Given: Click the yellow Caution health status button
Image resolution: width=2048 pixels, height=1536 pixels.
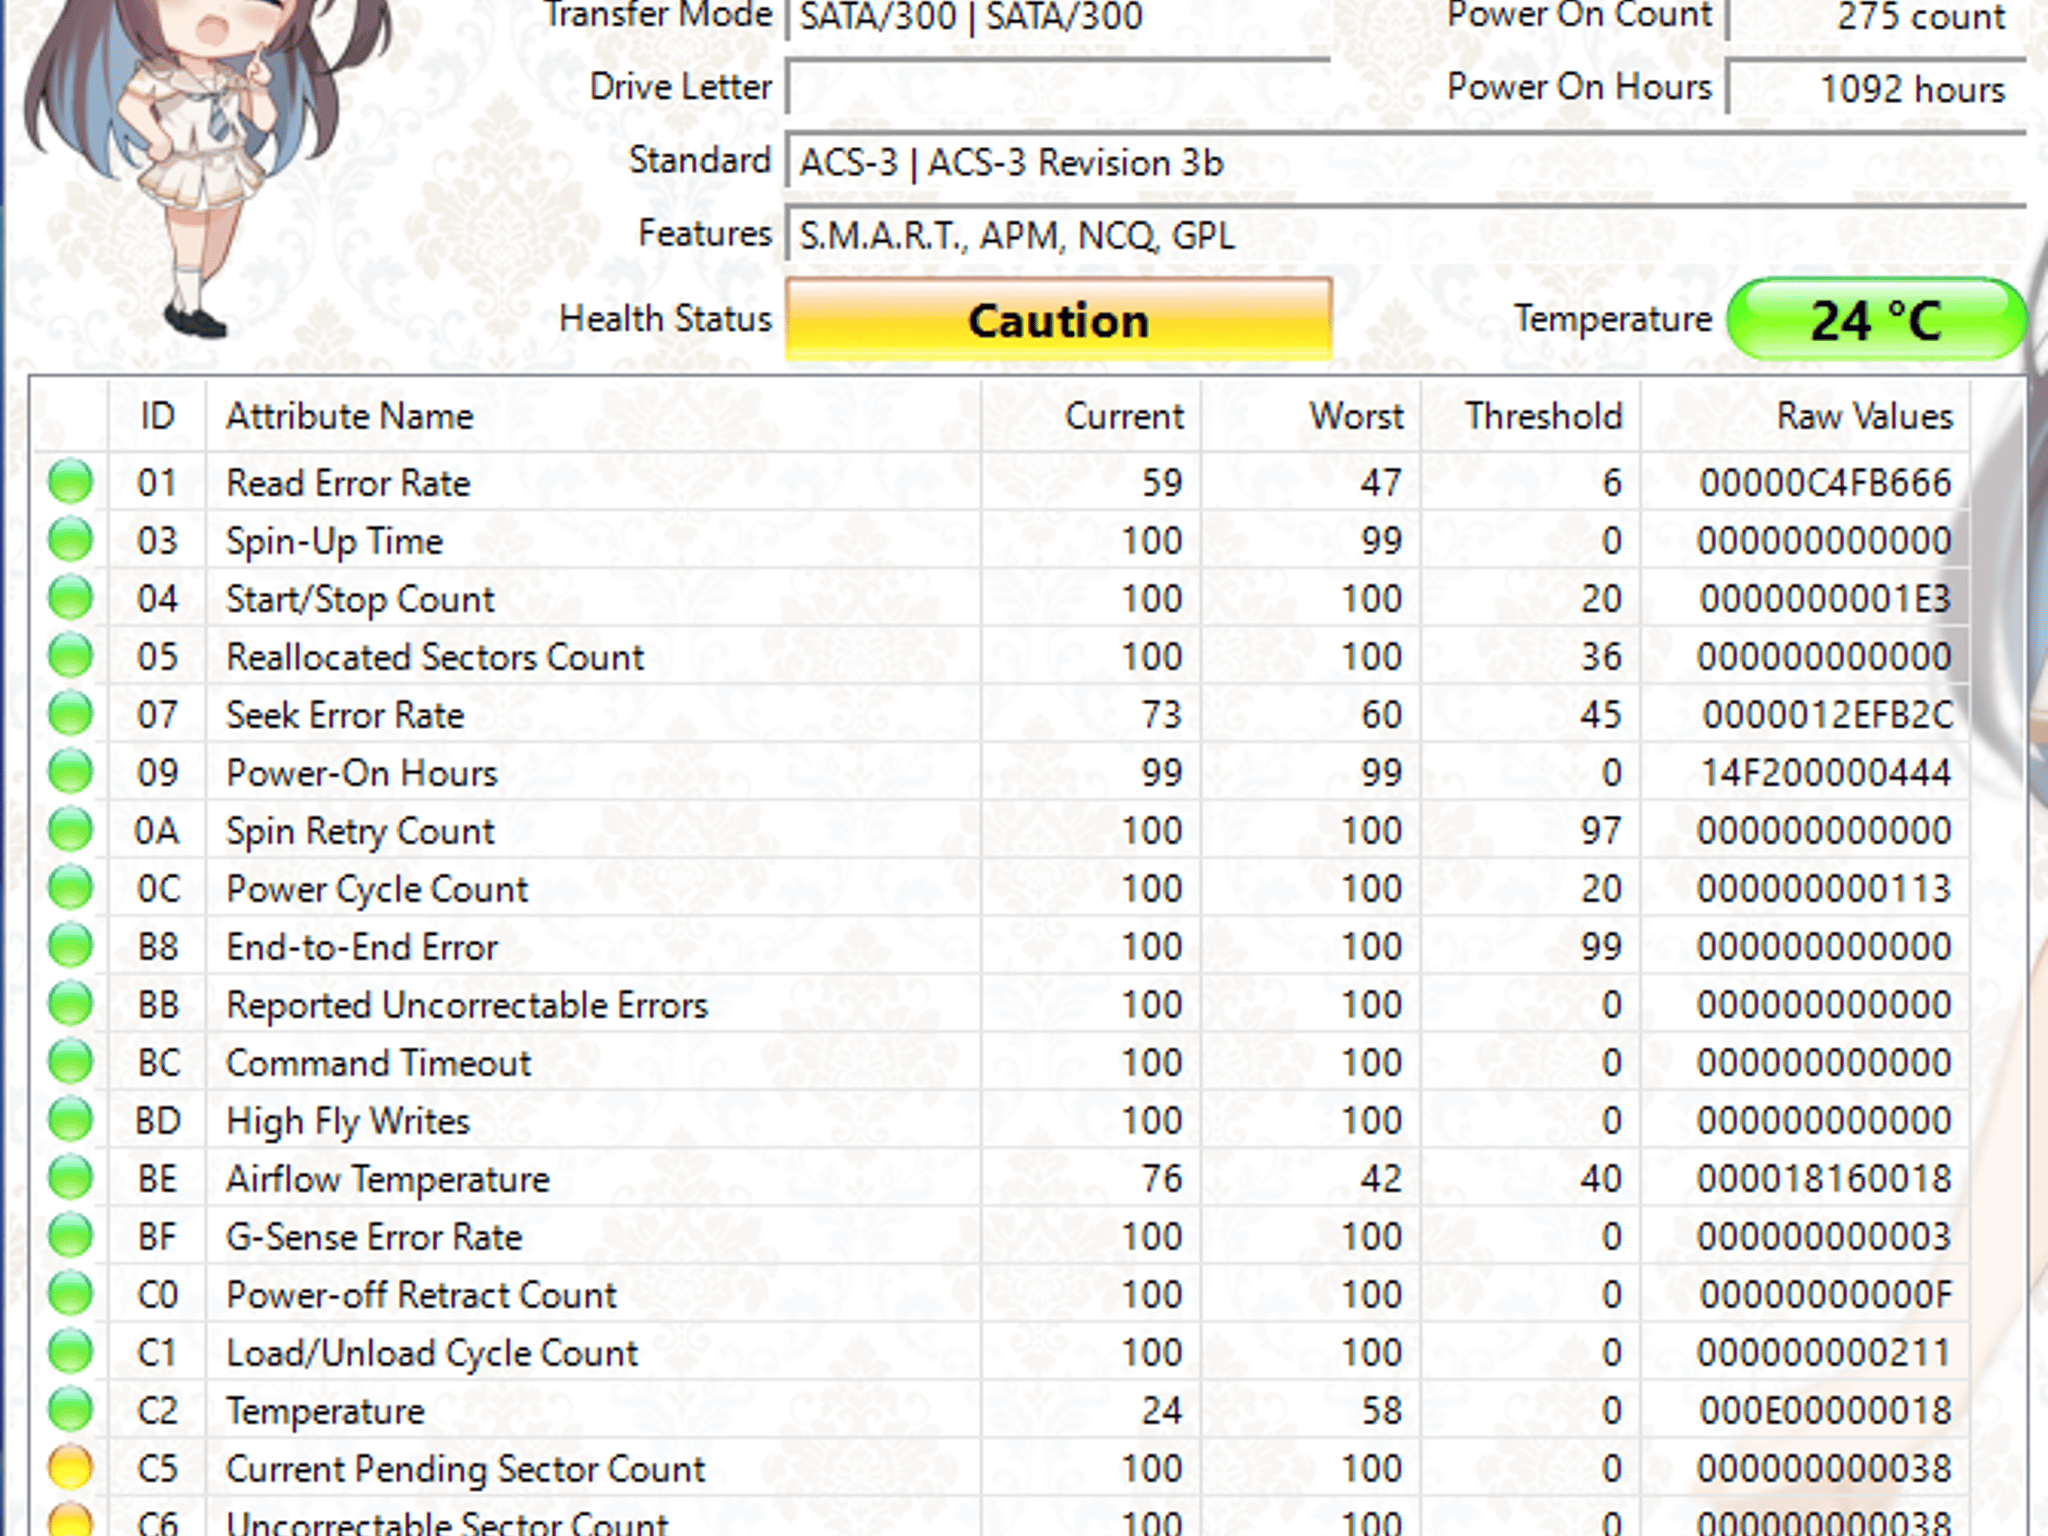Looking at the screenshot, I should [x=1058, y=320].
